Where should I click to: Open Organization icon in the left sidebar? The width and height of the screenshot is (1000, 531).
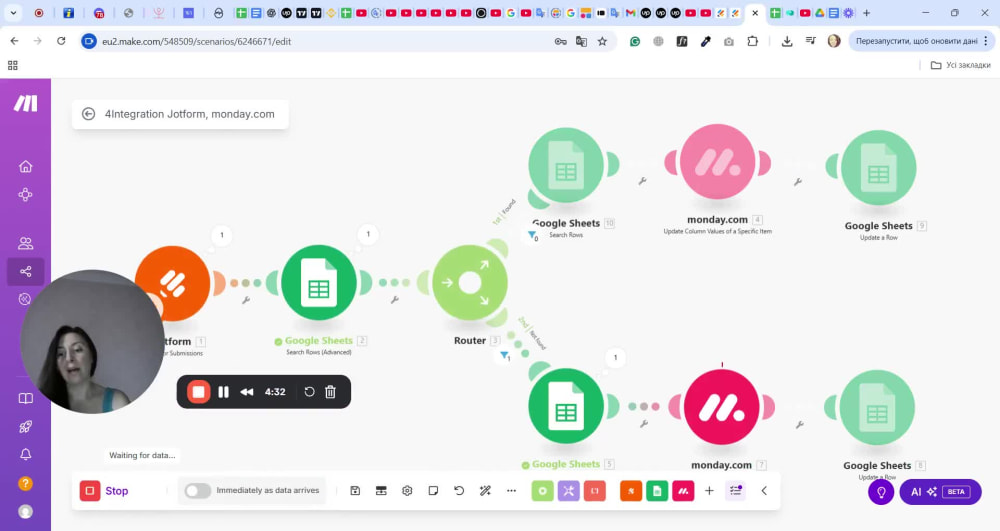[x=26, y=194]
